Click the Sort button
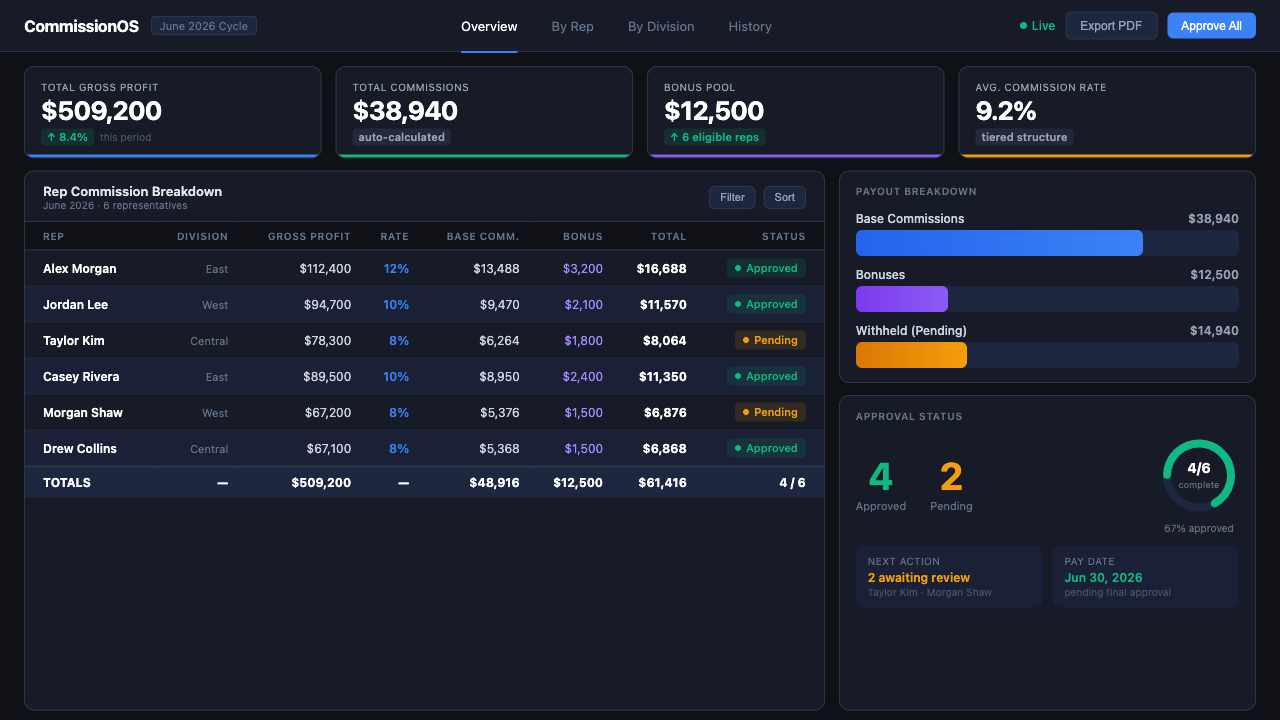Screen dimensions: 1280x720 pyautogui.click(x=784, y=197)
